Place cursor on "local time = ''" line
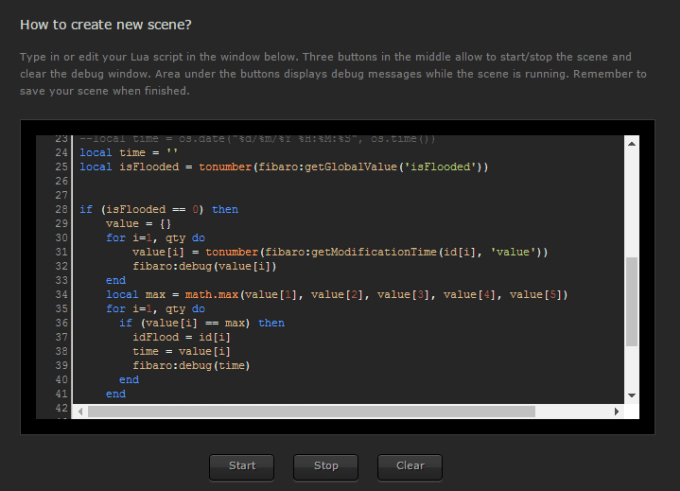Image resolution: width=680 pixels, height=491 pixels. pyautogui.click(x=128, y=153)
